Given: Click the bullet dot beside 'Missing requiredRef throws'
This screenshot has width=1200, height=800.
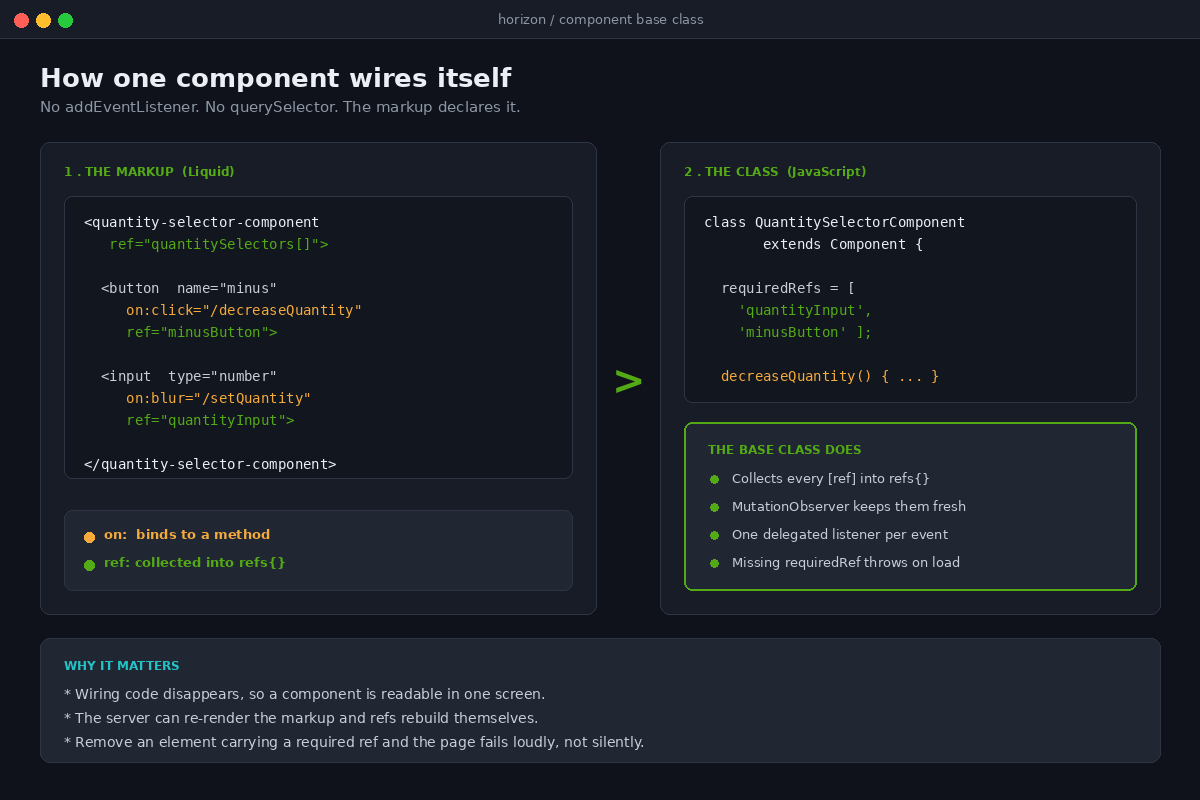Looking at the screenshot, I should tap(714, 563).
